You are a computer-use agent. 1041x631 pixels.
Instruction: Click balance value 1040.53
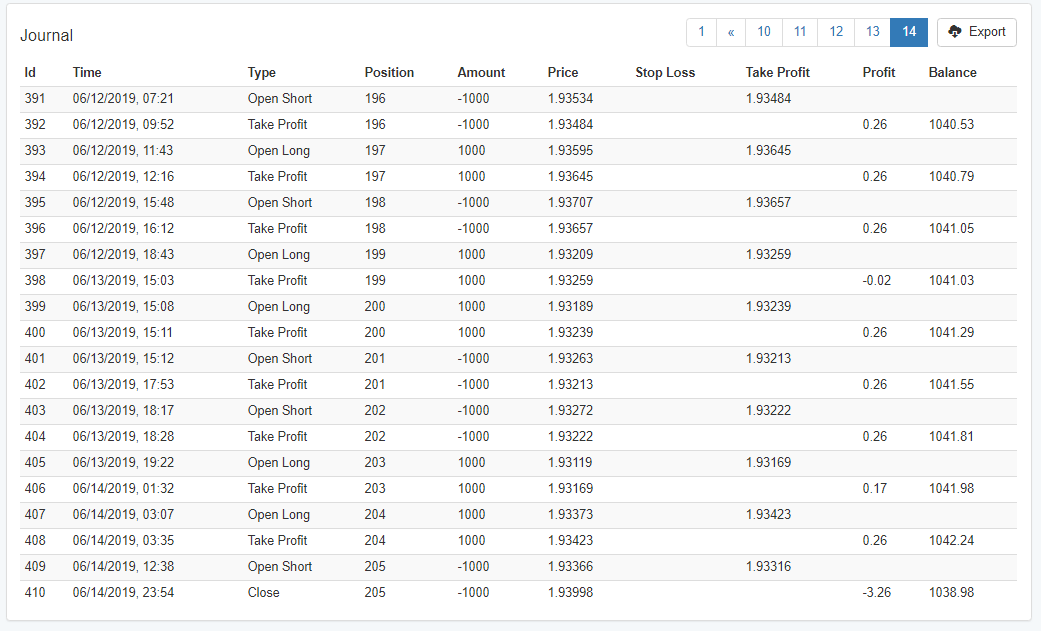tap(951, 124)
